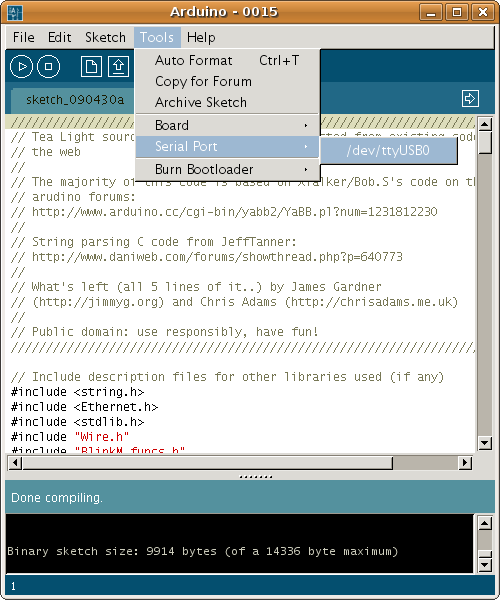The height and width of the screenshot is (600, 500).
Task: Click the Verify/Run play icon
Action: [21, 67]
